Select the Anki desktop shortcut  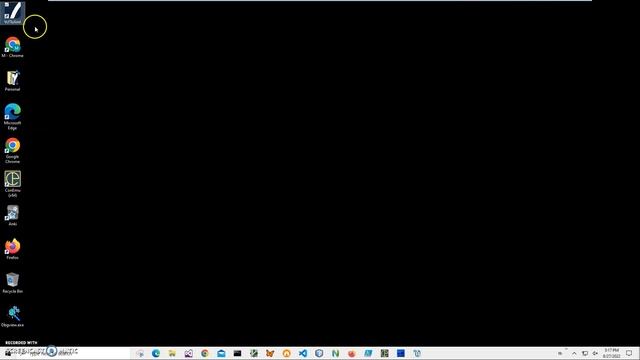pos(12,216)
